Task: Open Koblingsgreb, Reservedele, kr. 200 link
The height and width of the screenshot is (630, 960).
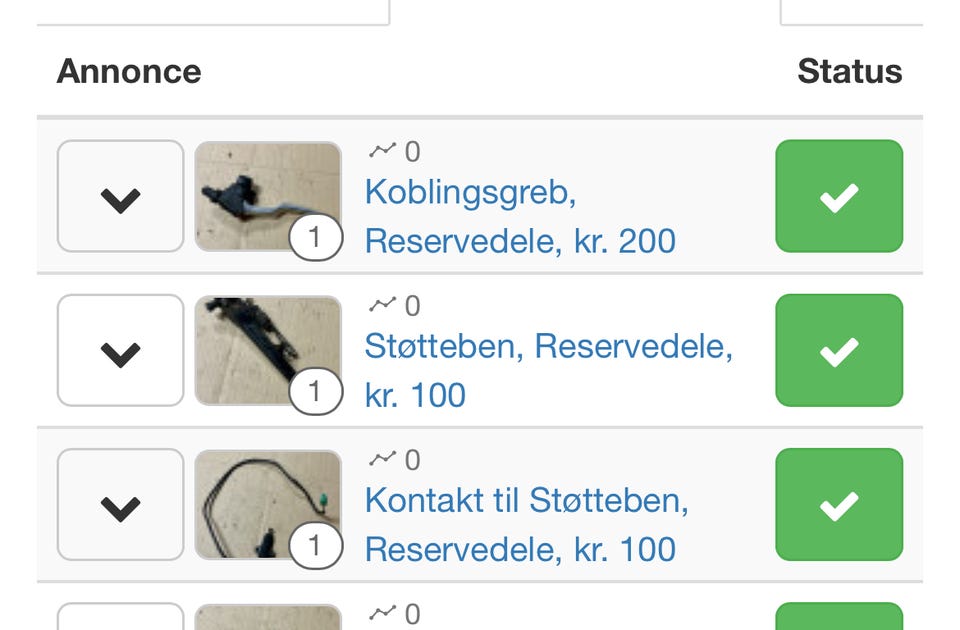Action: click(x=520, y=216)
